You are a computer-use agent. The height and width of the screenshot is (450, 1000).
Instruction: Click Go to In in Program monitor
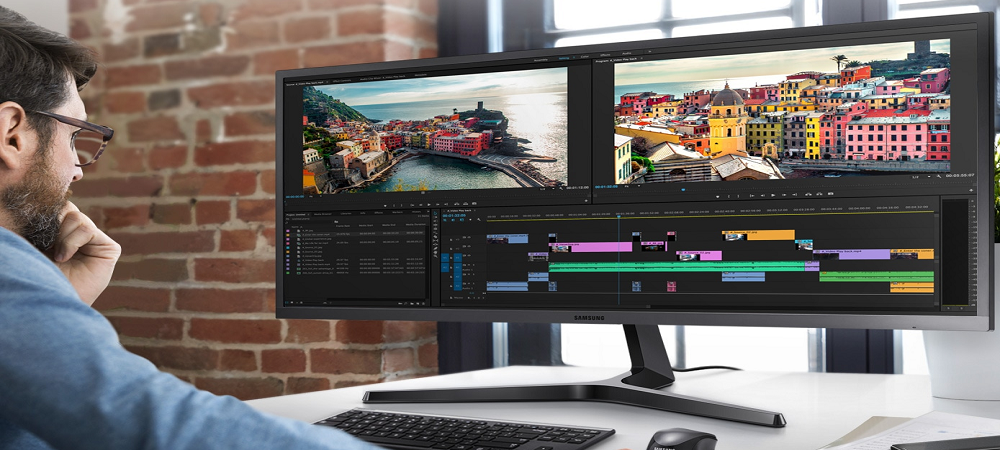pyautogui.click(x=752, y=195)
